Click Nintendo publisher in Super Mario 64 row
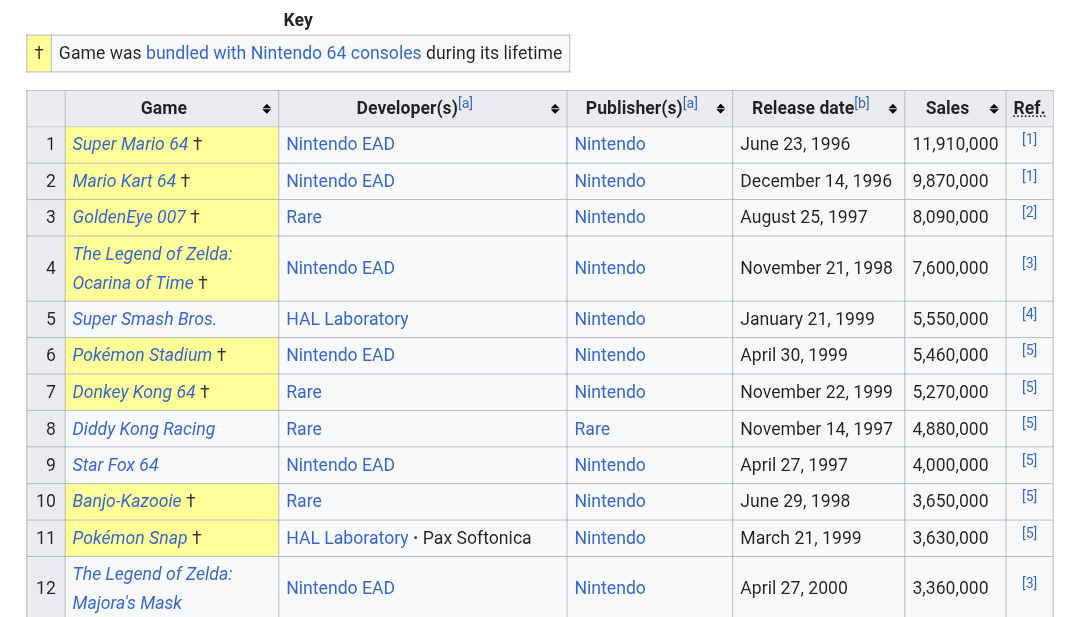This screenshot has width=1080, height=617. [x=610, y=144]
